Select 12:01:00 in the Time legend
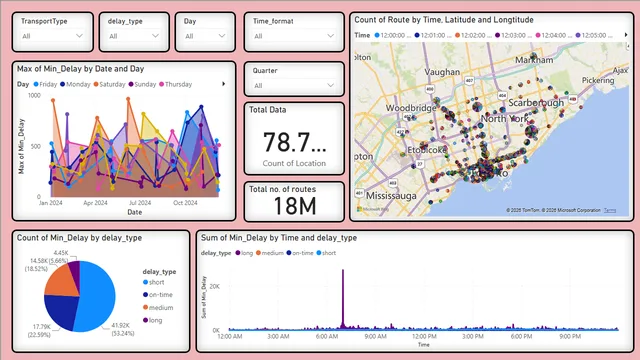This screenshot has height=360, width=640. (433, 35)
